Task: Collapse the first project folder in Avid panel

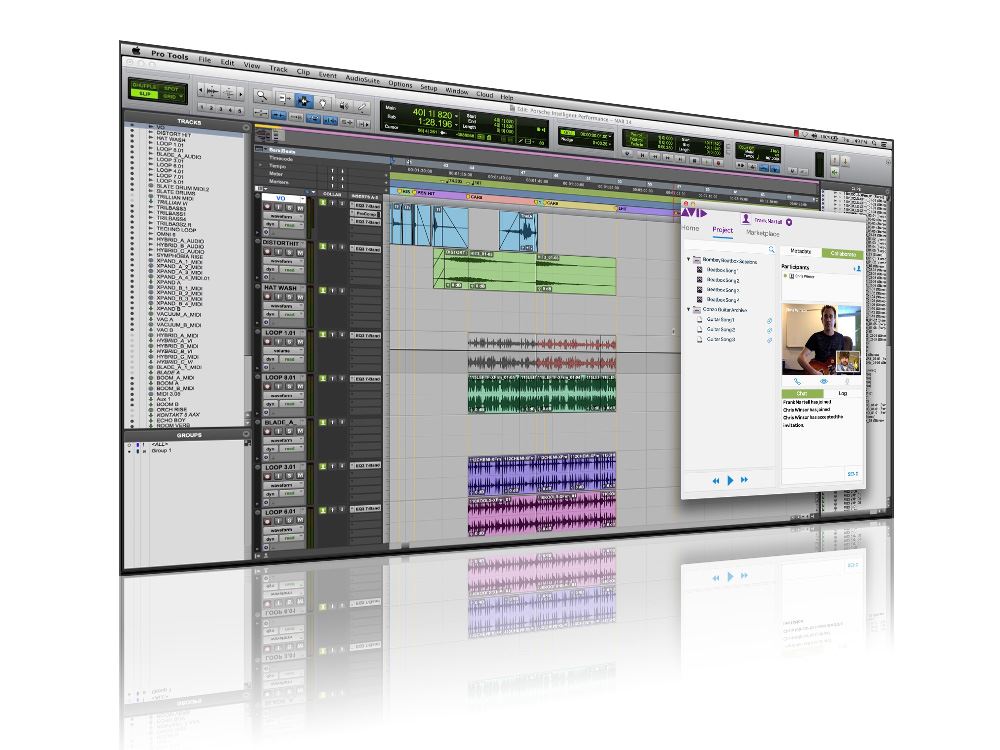Action: point(689,260)
